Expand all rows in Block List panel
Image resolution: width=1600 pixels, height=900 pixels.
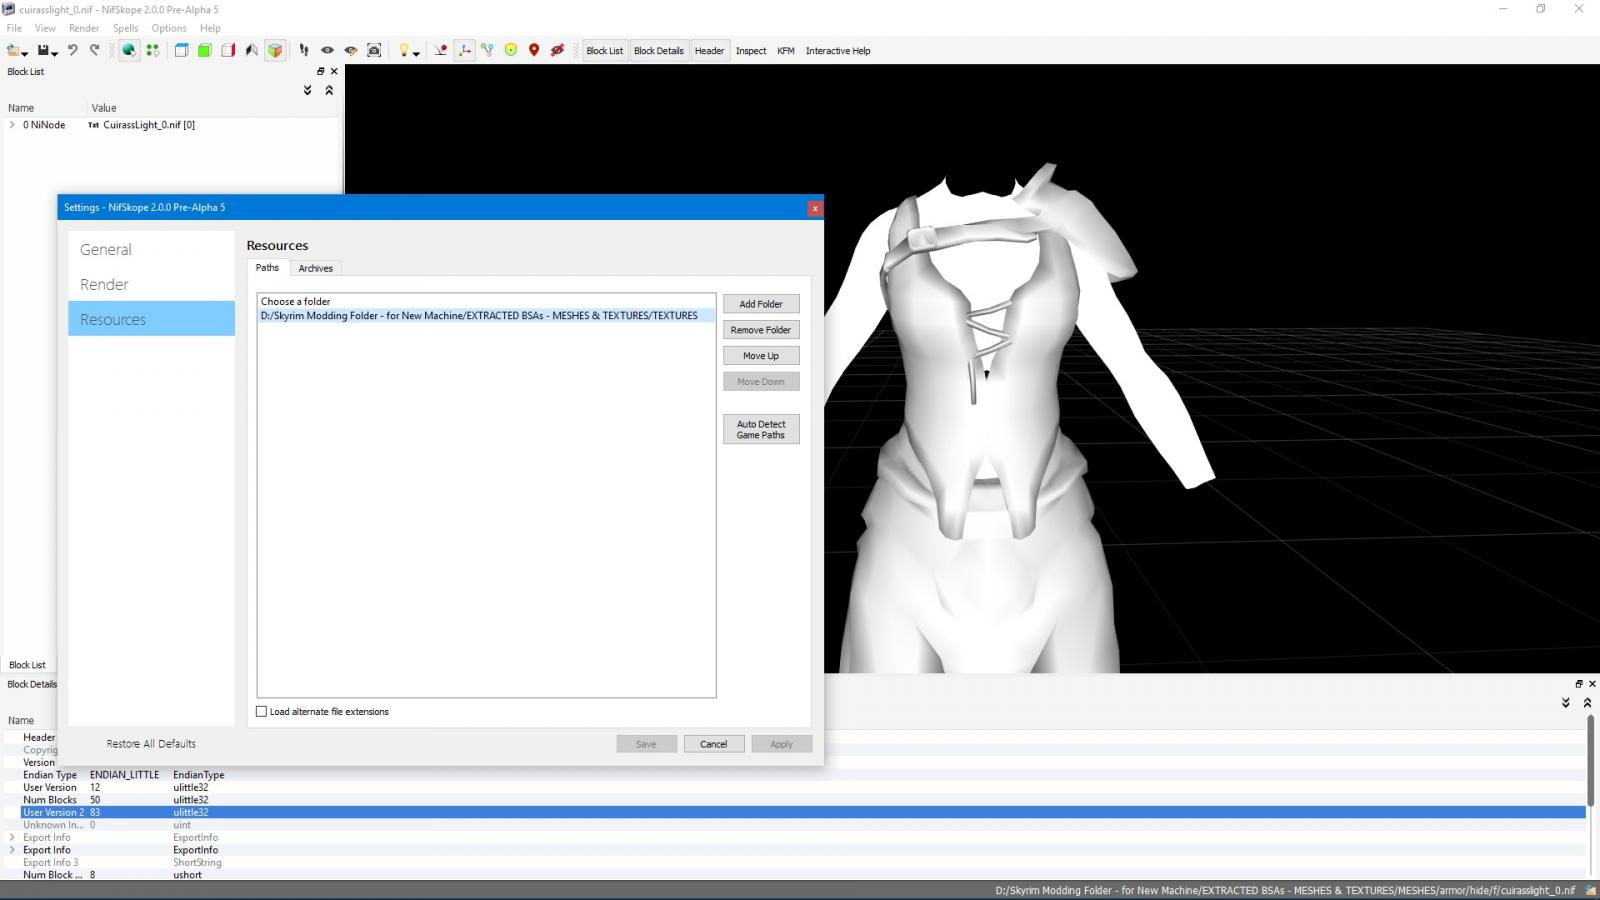click(x=307, y=90)
